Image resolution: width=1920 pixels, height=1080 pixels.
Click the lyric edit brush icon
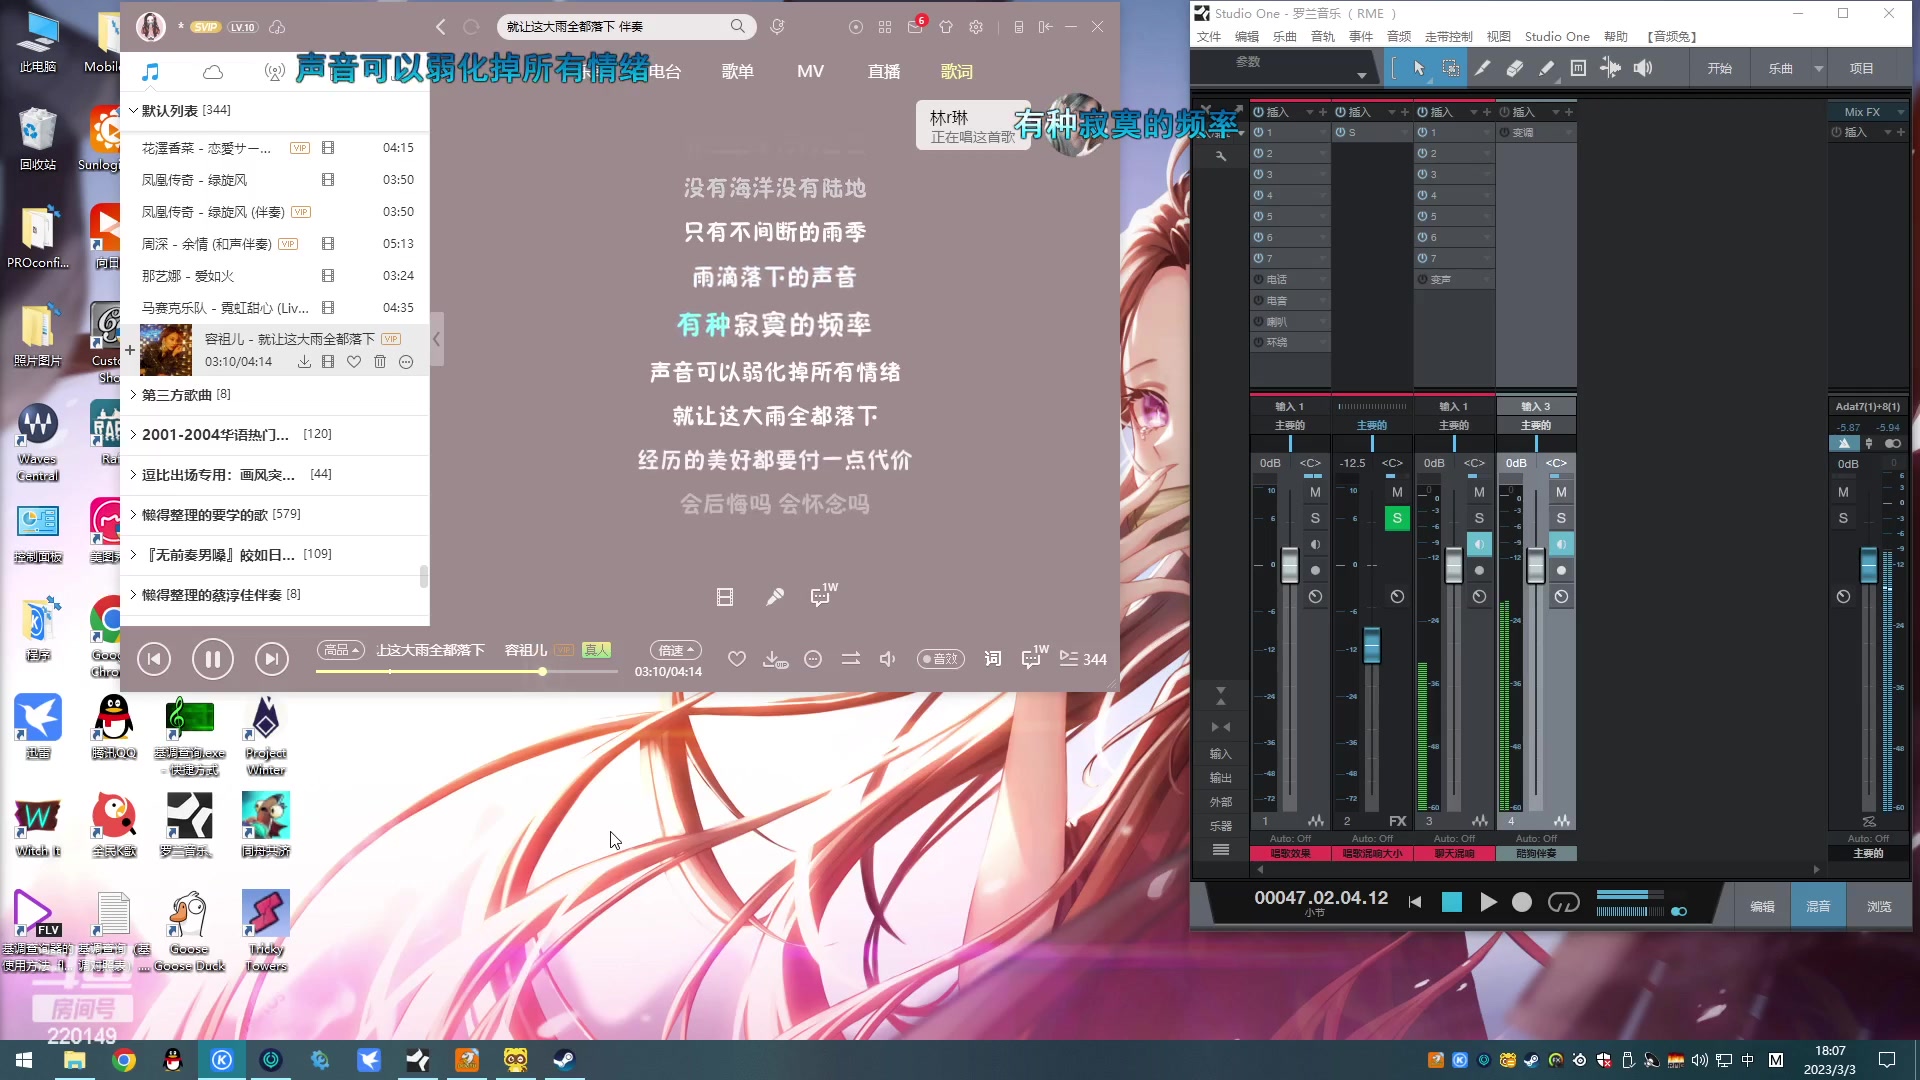pos(774,597)
